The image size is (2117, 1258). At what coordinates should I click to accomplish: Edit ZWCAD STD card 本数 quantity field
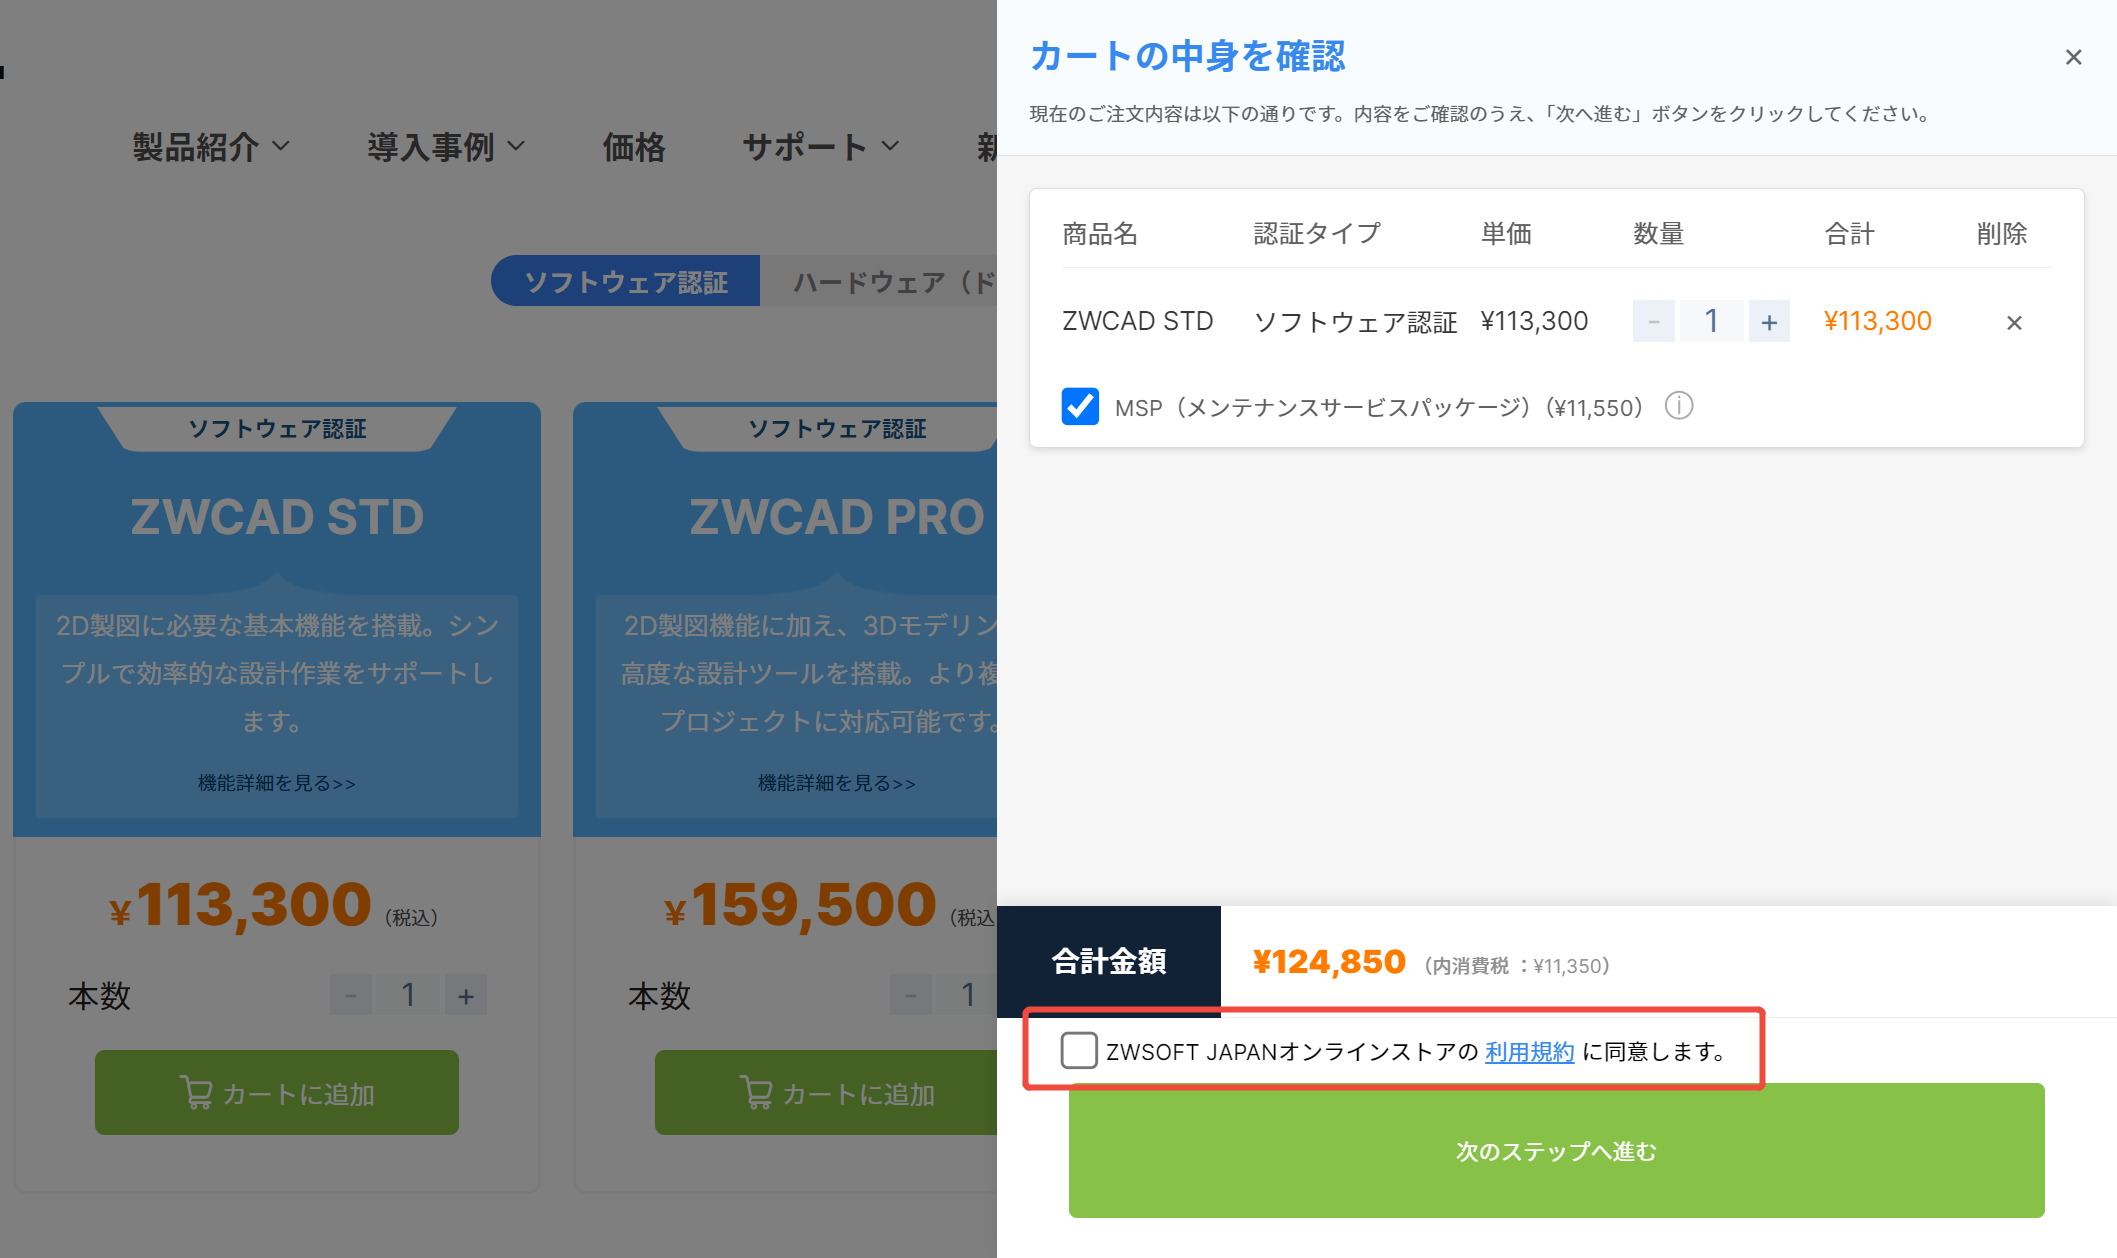pyautogui.click(x=408, y=995)
